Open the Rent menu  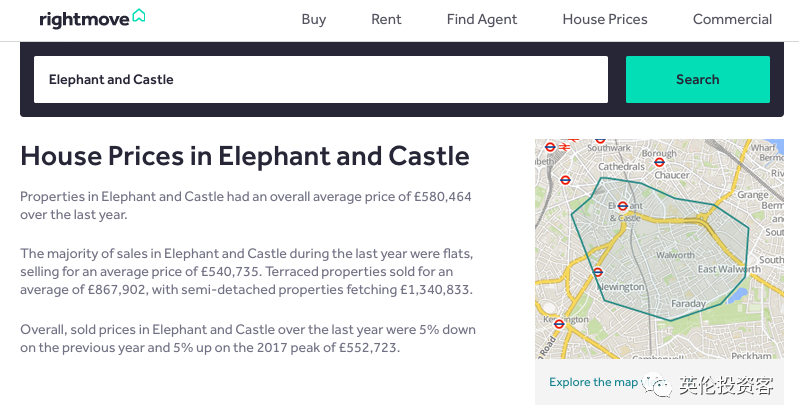(x=386, y=19)
